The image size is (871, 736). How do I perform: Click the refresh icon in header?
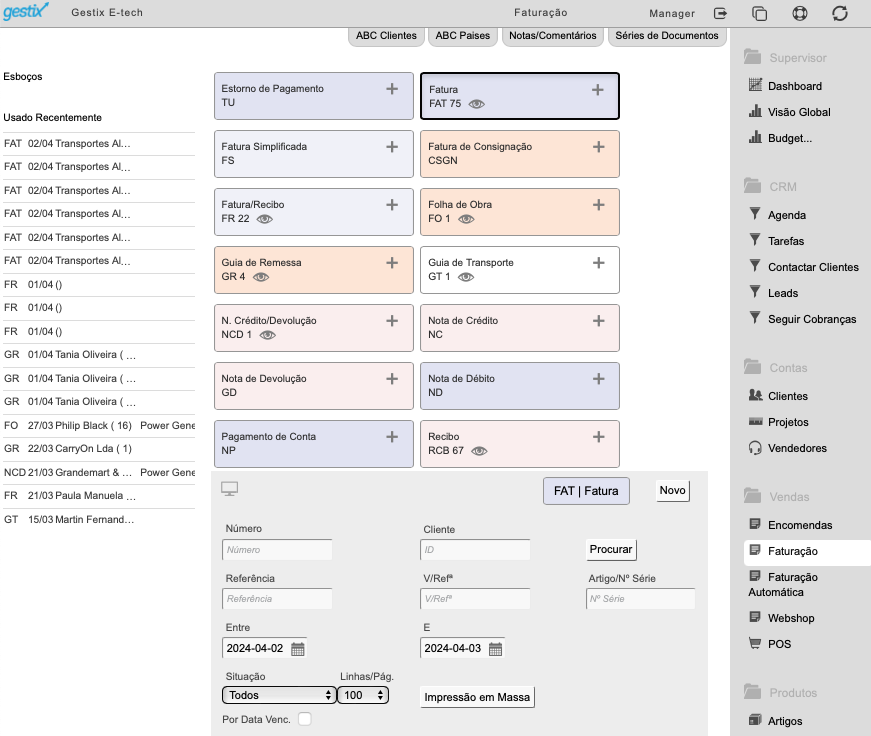pyautogui.click(x=840, y=13)
